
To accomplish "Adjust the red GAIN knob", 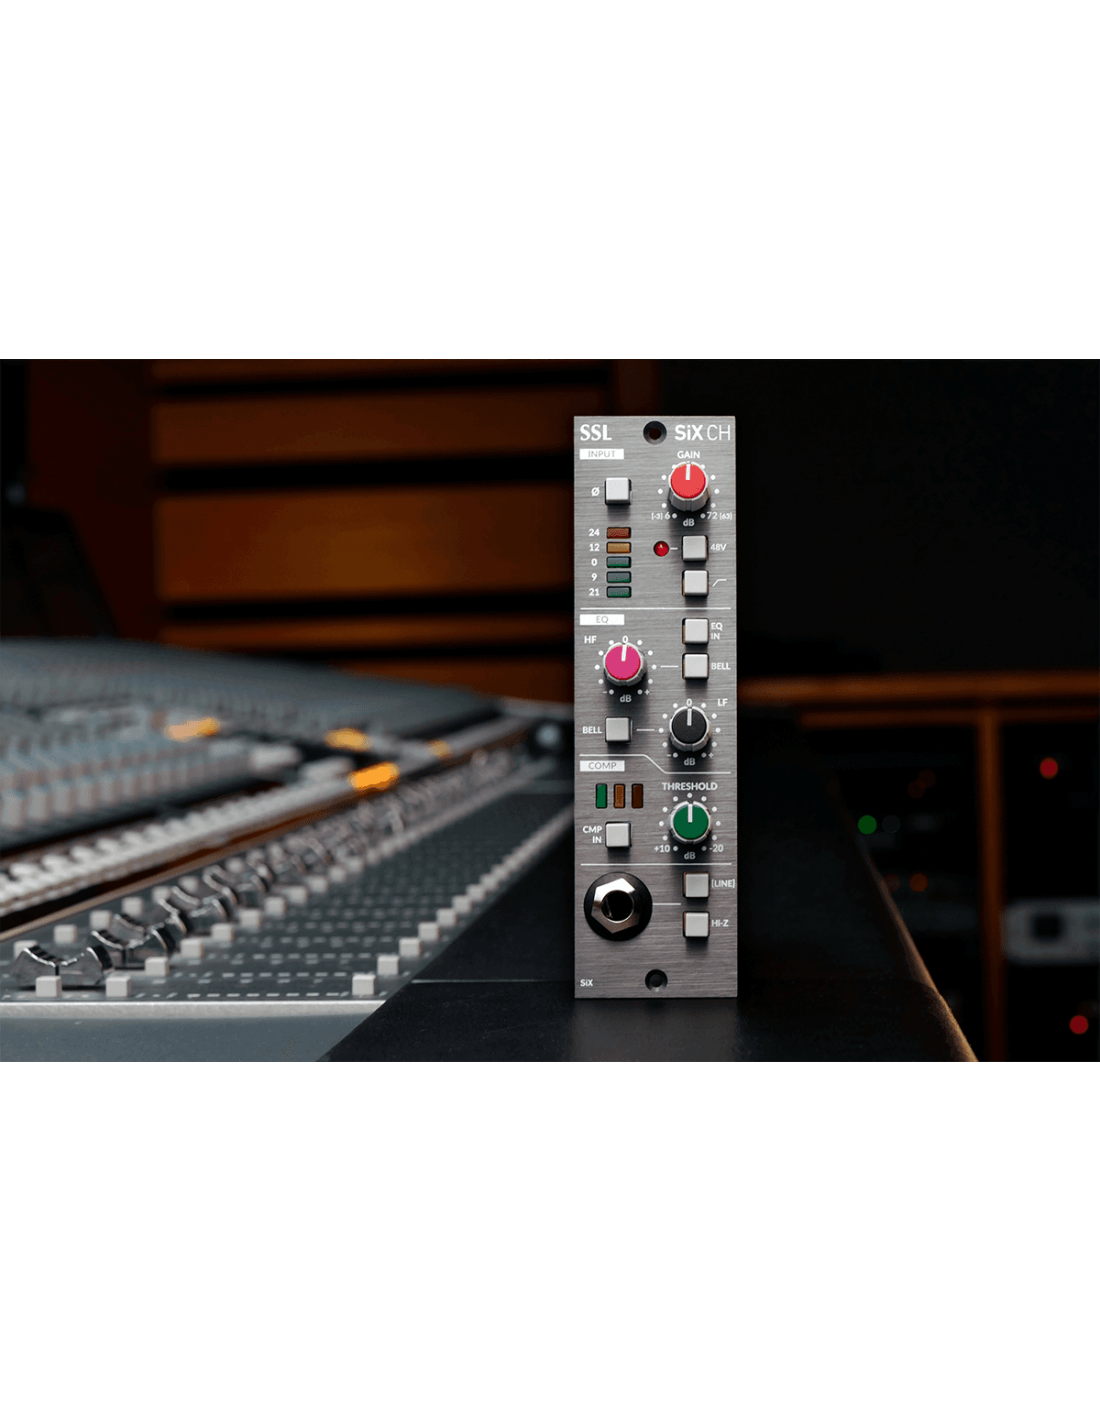I will 688,485.
